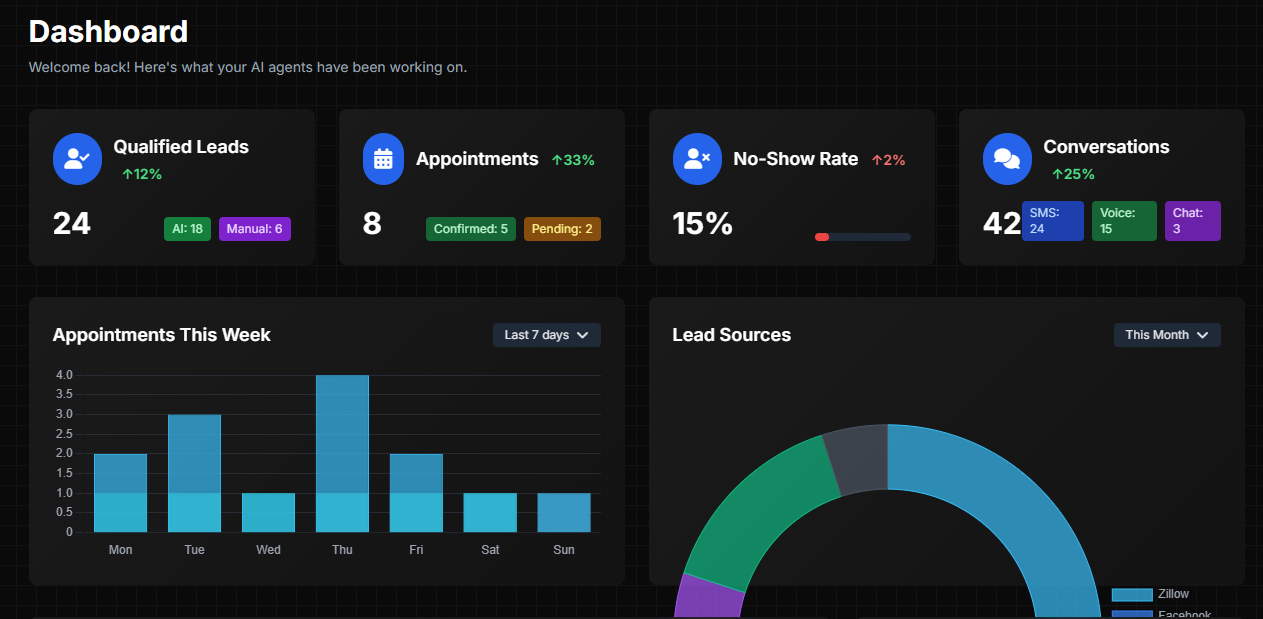The image size is (1263, 619).
Task: Select the Manual: 6 leads badge
Action: (x=254, y=228)
